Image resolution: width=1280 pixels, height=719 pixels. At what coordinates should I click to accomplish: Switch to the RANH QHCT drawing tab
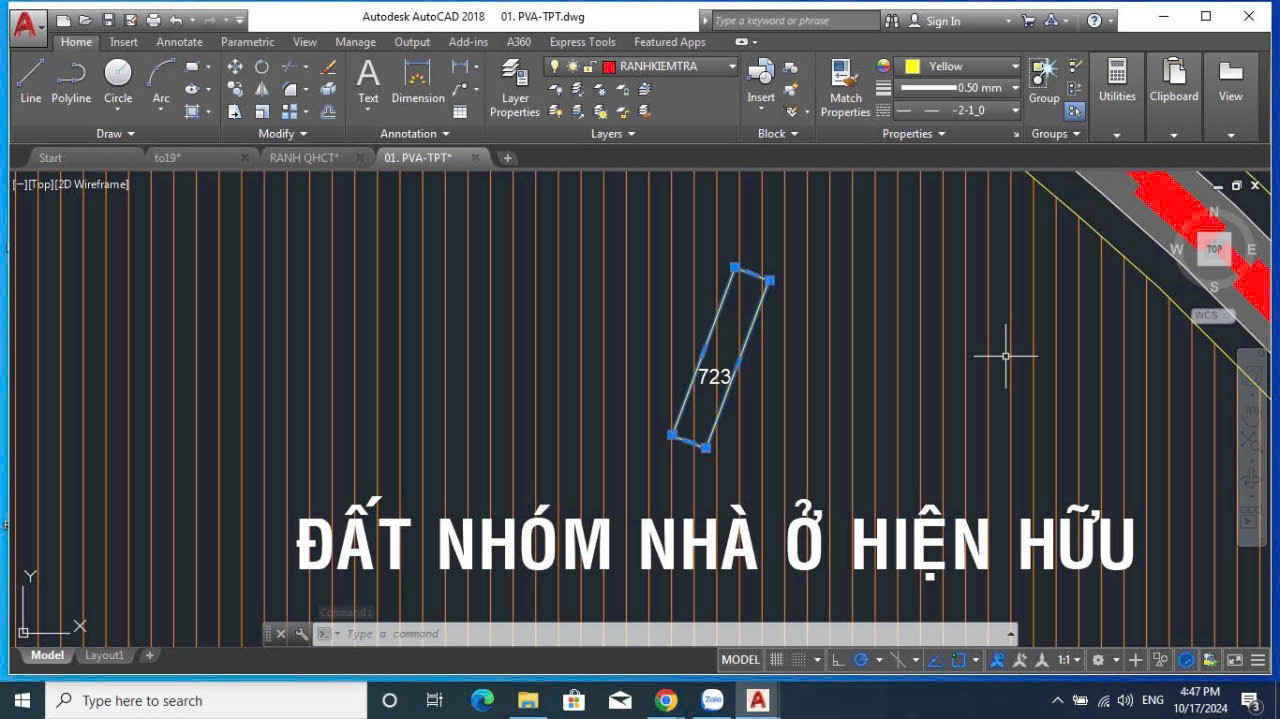tap(304, 158)
